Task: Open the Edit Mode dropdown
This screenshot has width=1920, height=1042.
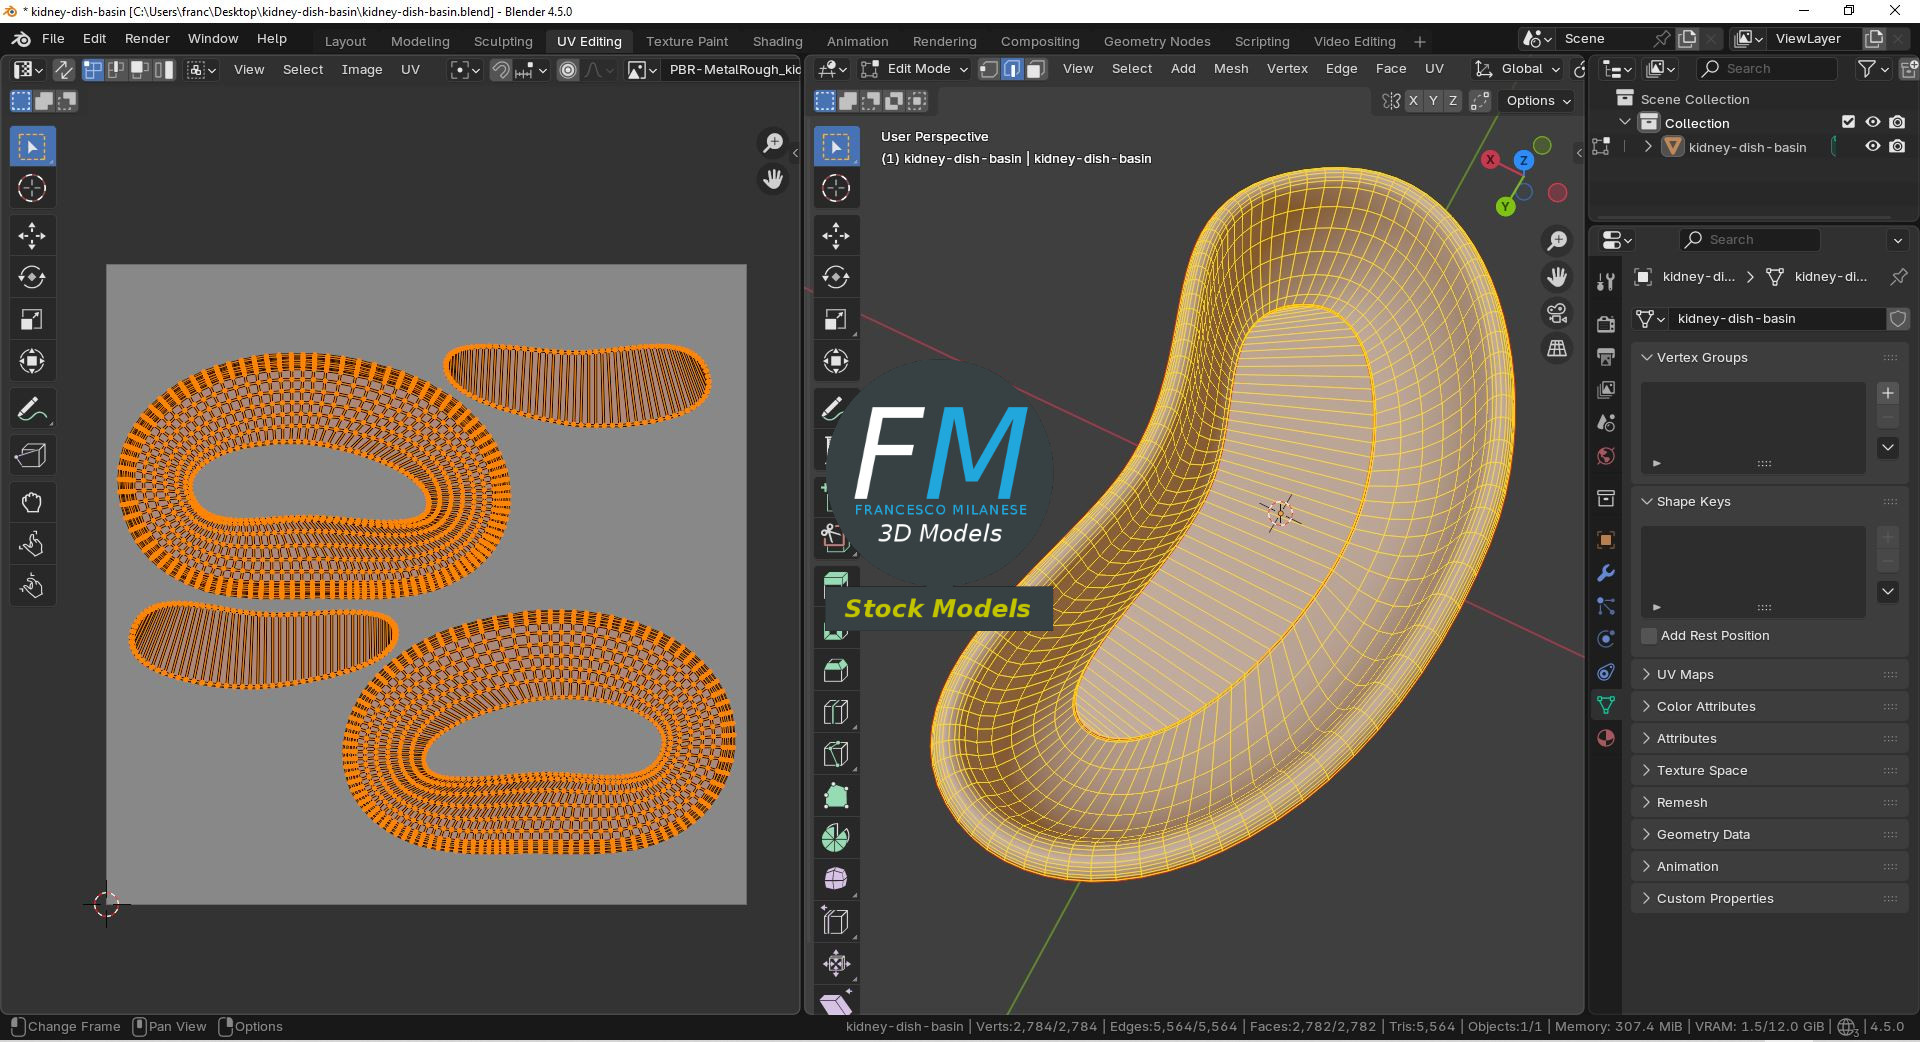Action: 916,69
